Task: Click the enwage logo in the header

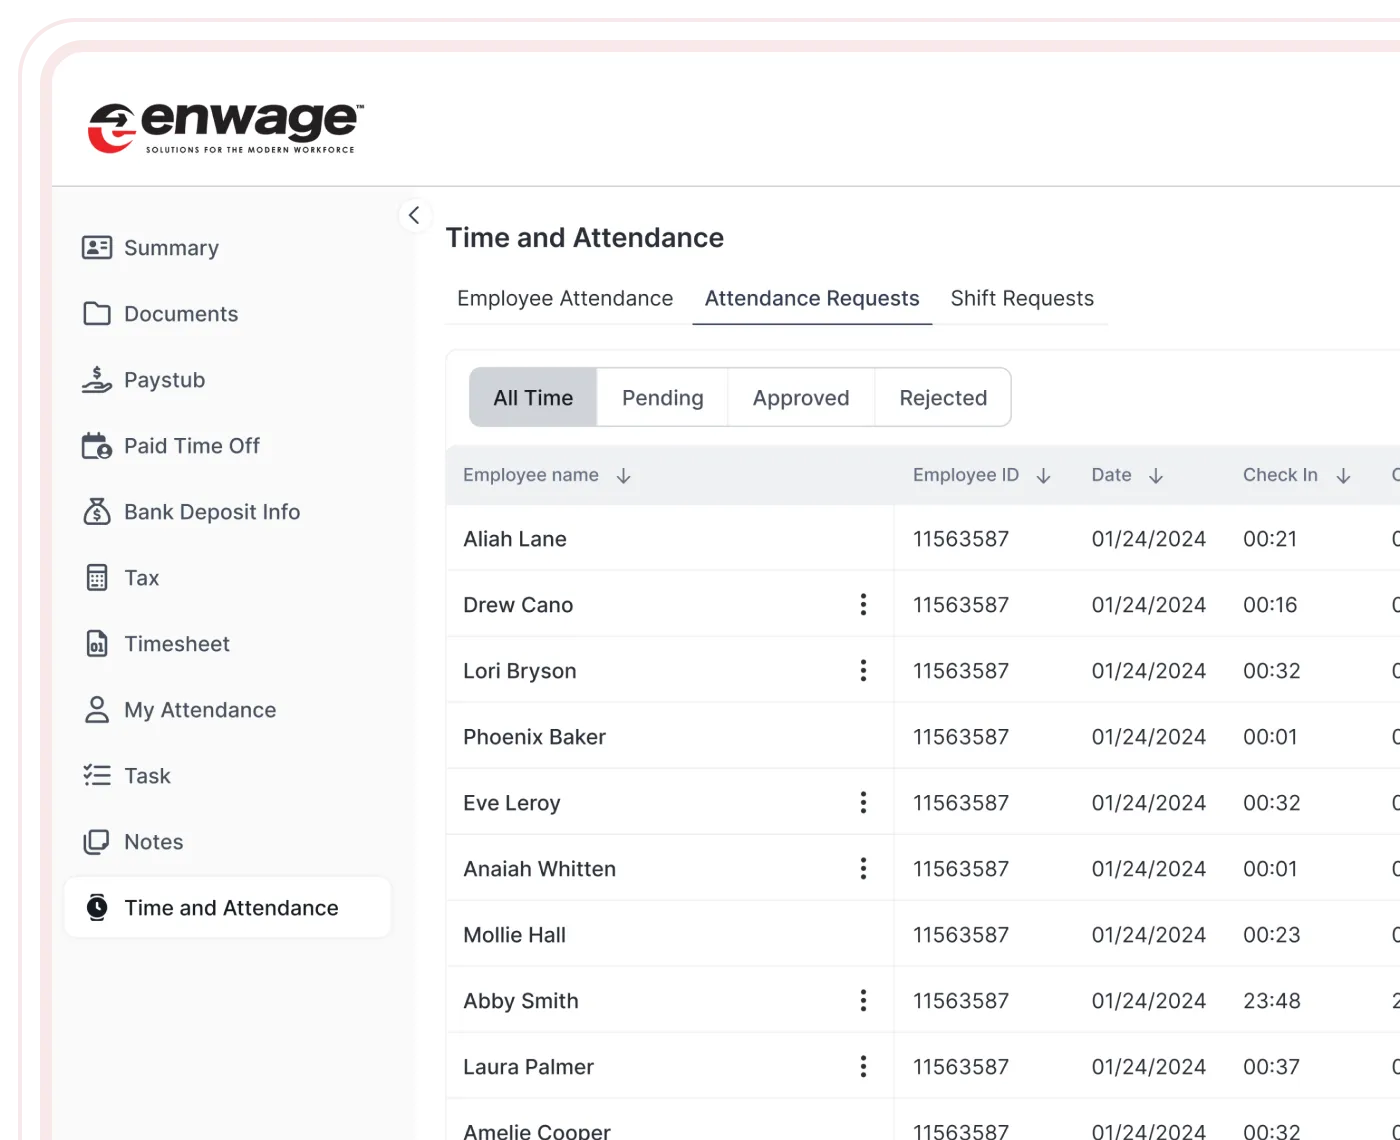Action: [226, 128]
